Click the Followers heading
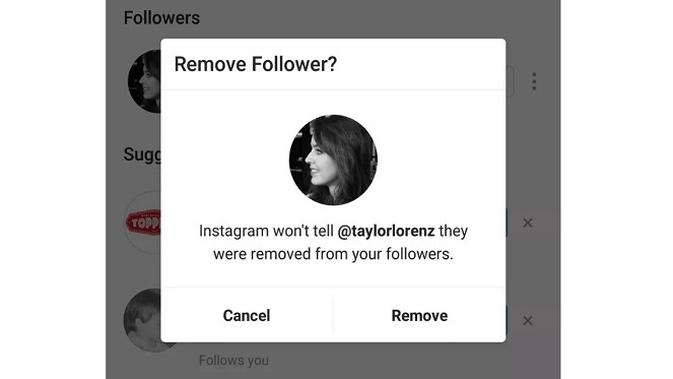The image size is (673, 379). coord(162,18)
